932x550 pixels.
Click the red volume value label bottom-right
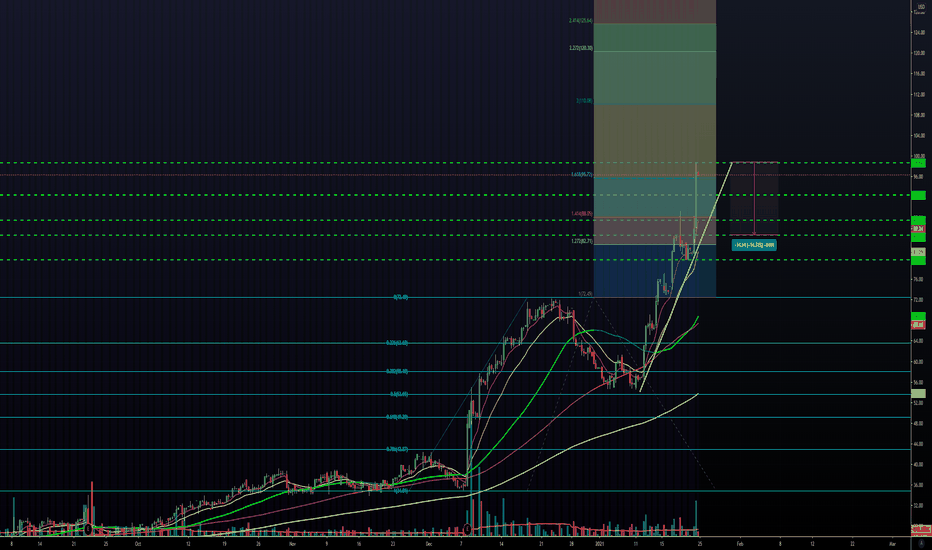(920, 529)
